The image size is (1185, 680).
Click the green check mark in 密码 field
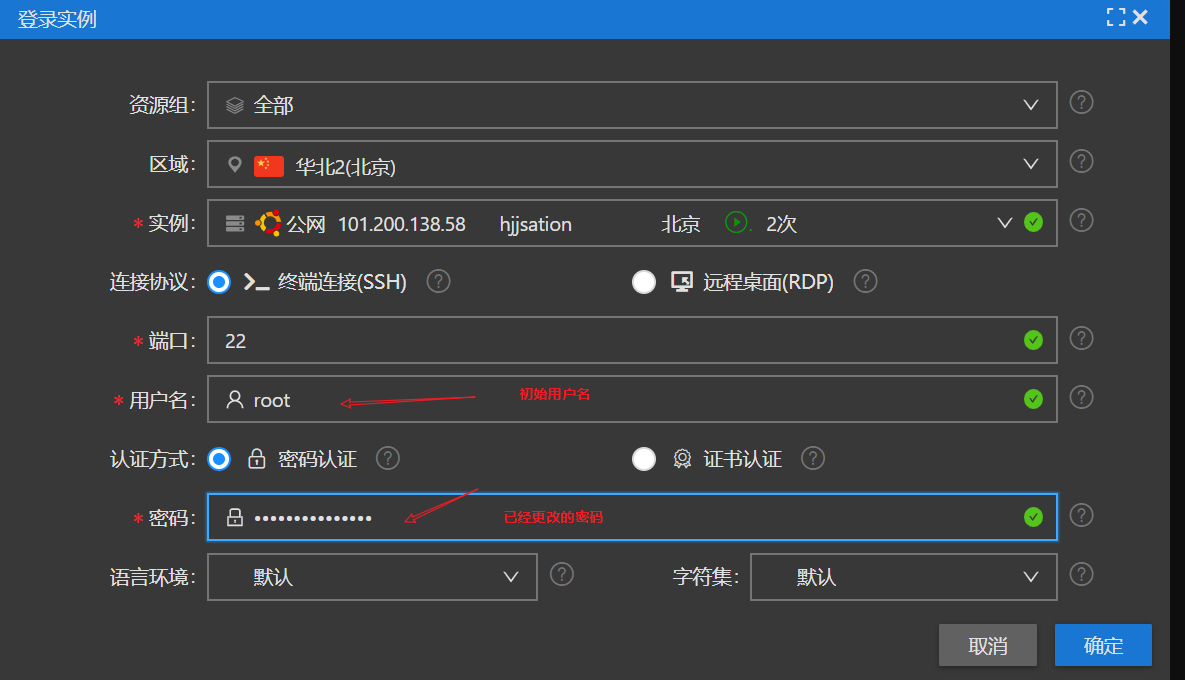1033,517
